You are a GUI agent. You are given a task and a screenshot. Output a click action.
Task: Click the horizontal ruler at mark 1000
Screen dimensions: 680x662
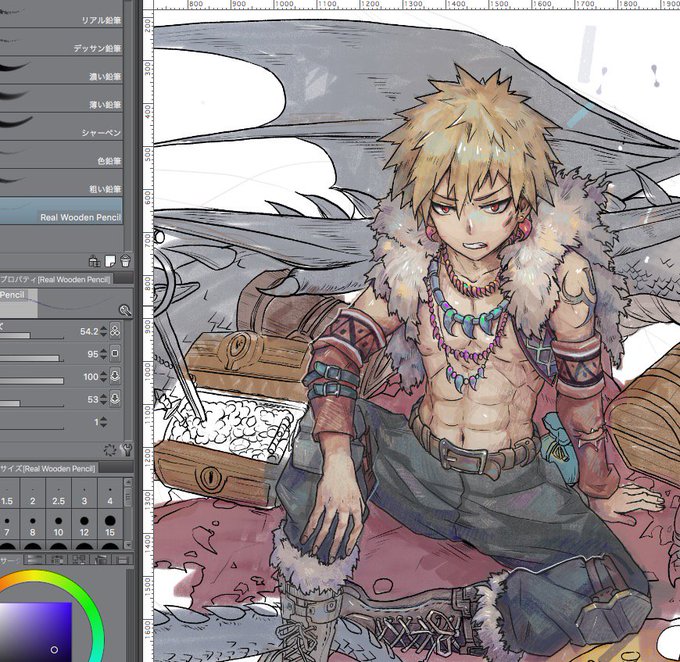point(284,4)
